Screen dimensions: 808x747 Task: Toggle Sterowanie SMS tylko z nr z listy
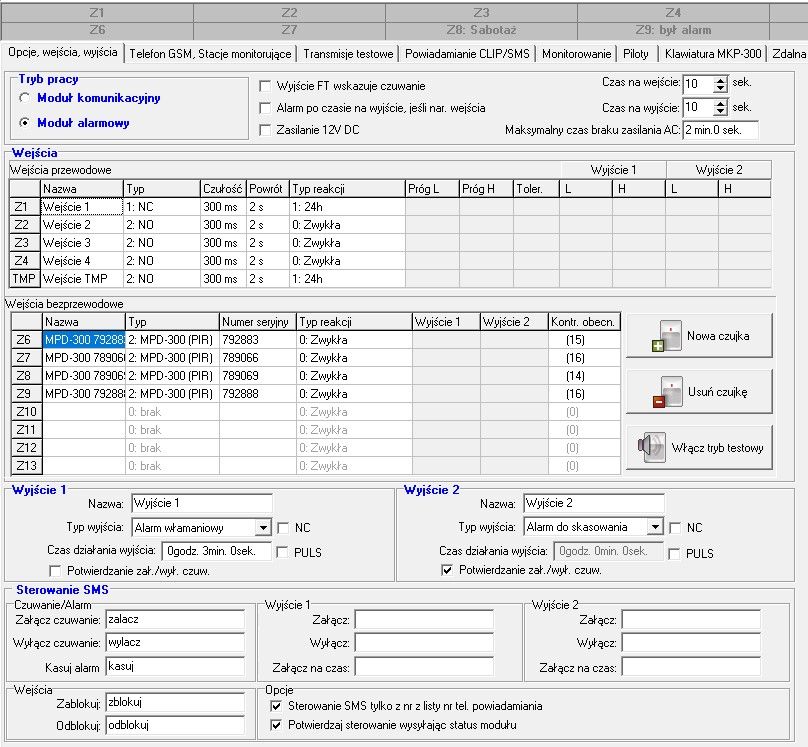click(x=276, y=706)
